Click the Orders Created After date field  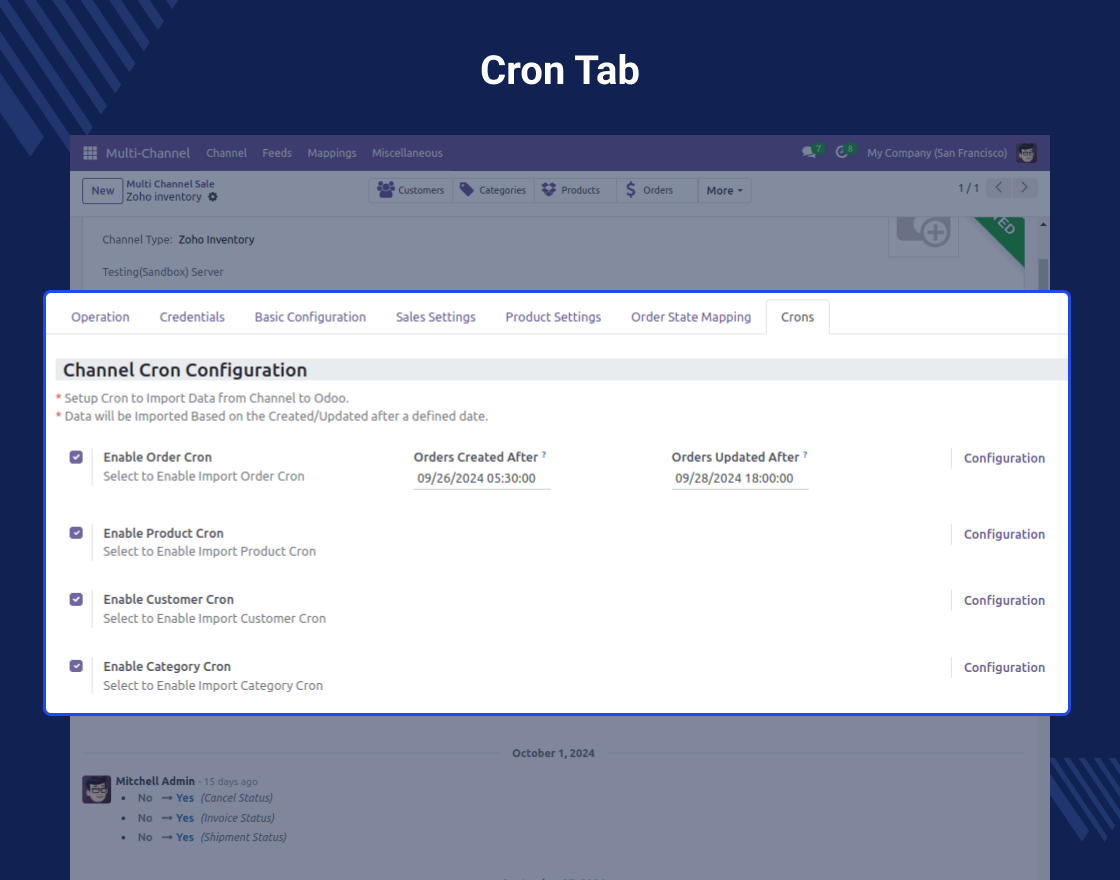tap(481, 479)
